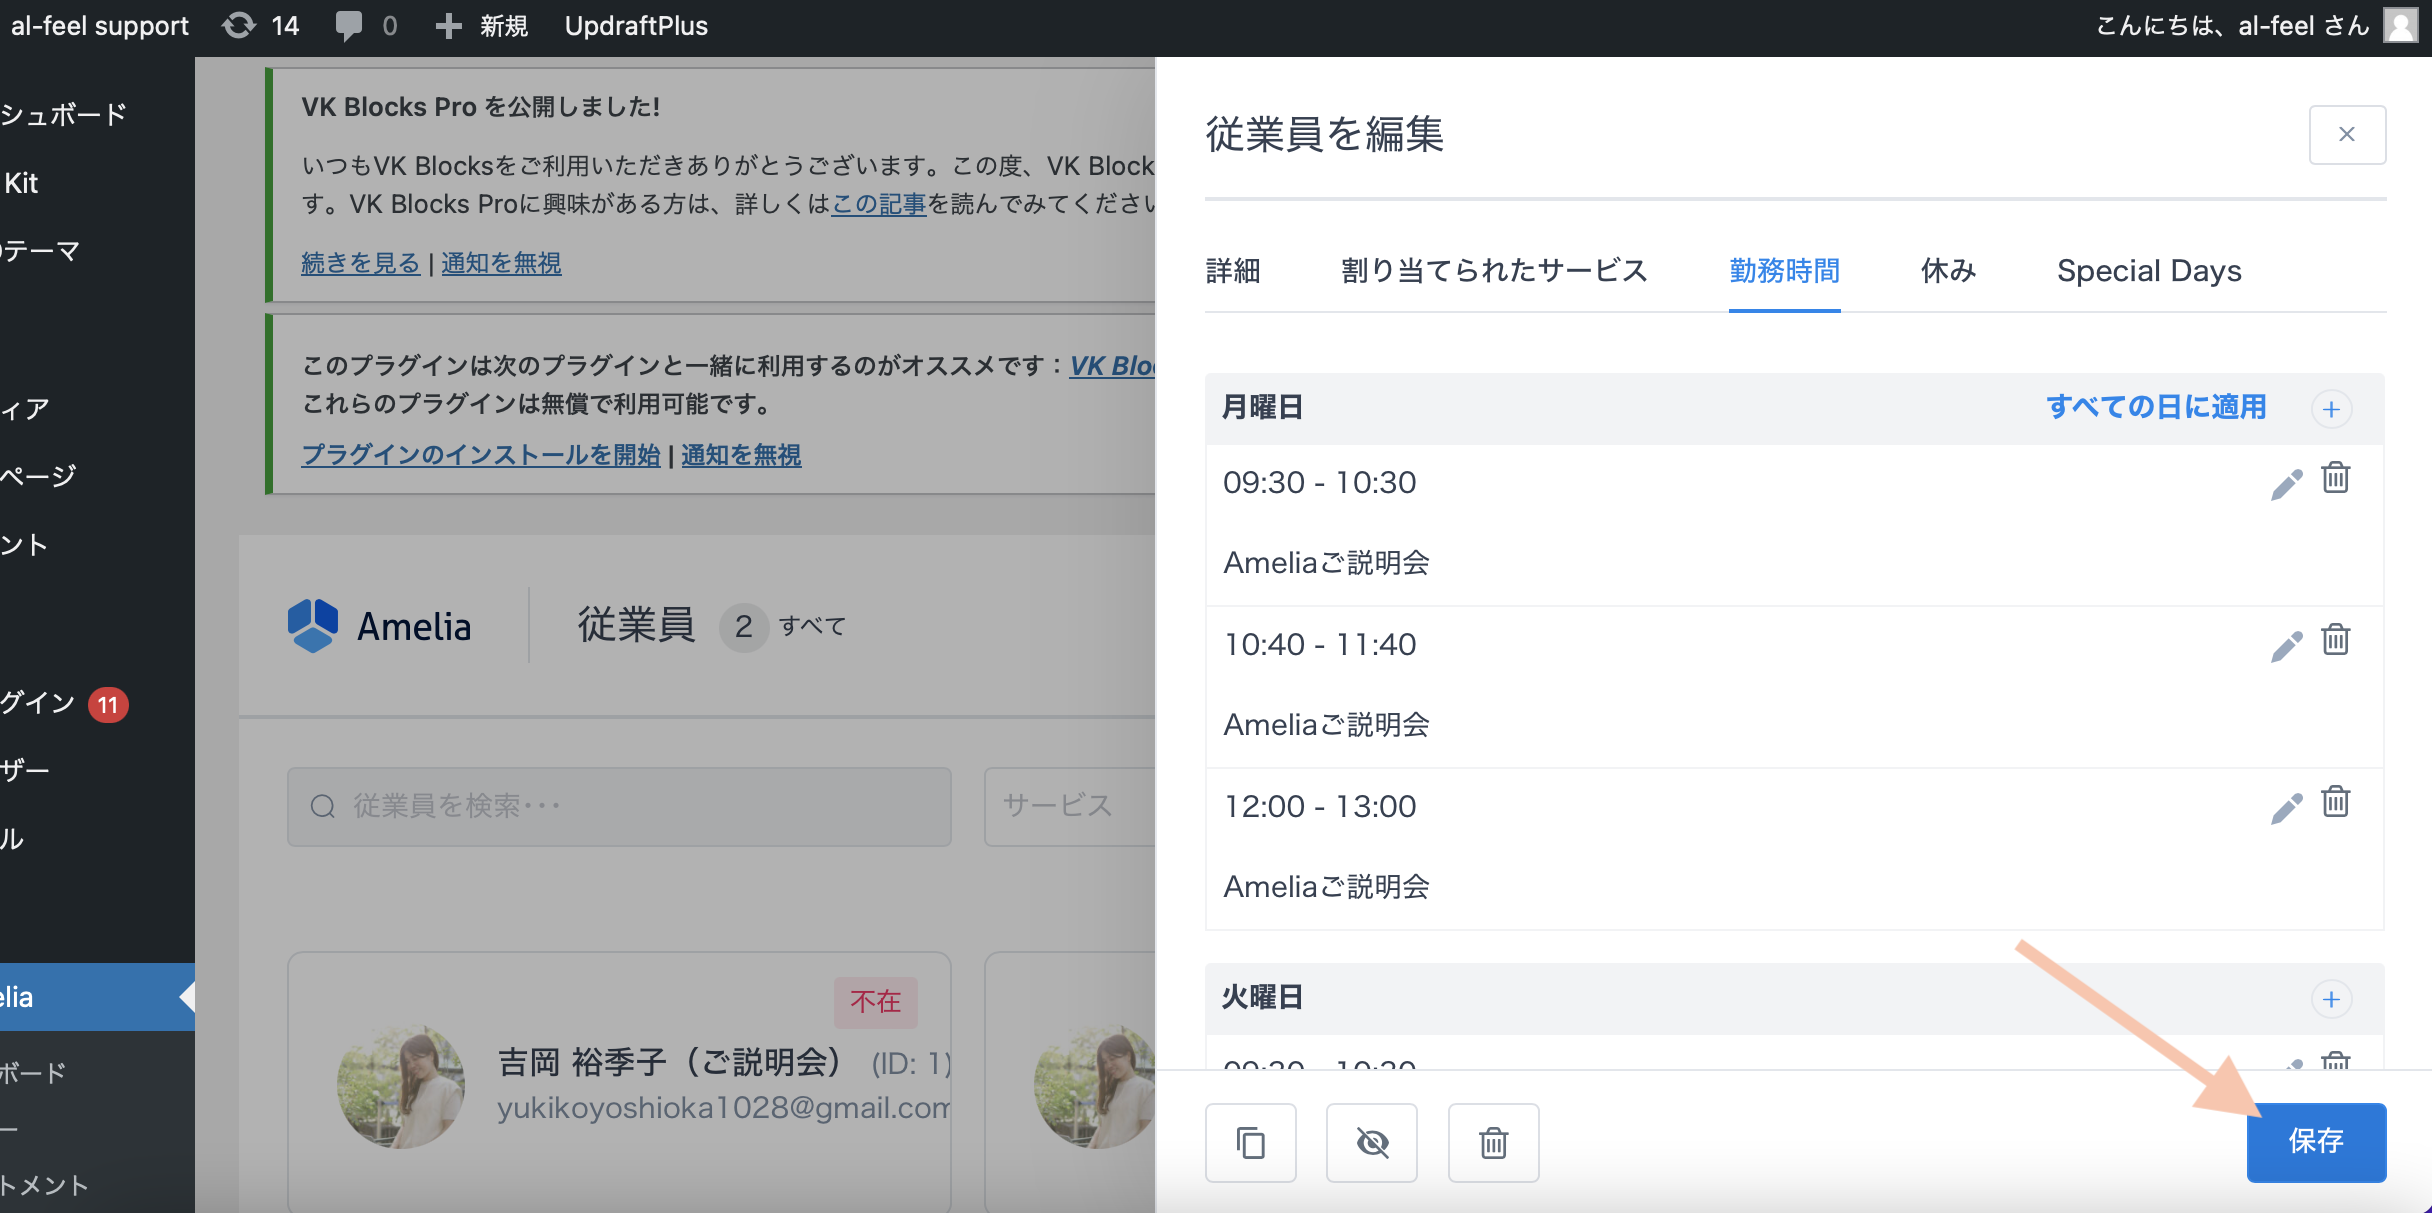2432x1213 pixels.
Task: Edit the 09:30 - 10:30 Monday time slot
Action: point(2286,484)
